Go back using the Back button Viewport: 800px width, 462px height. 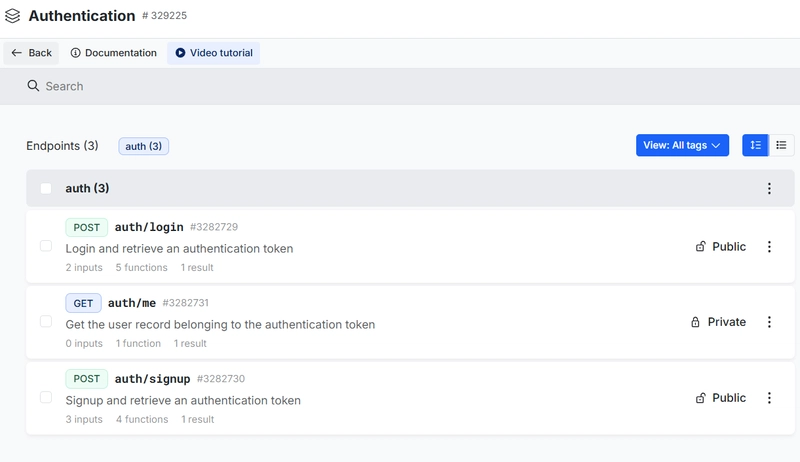[x=32, y=53]
